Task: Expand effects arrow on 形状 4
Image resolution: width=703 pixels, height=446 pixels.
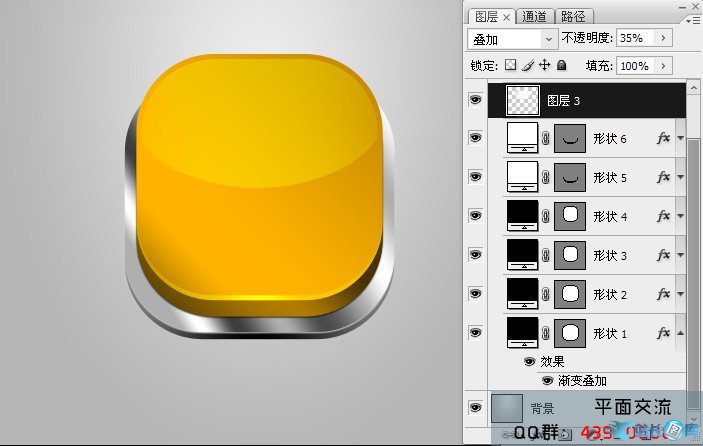Action: [681, 216]
